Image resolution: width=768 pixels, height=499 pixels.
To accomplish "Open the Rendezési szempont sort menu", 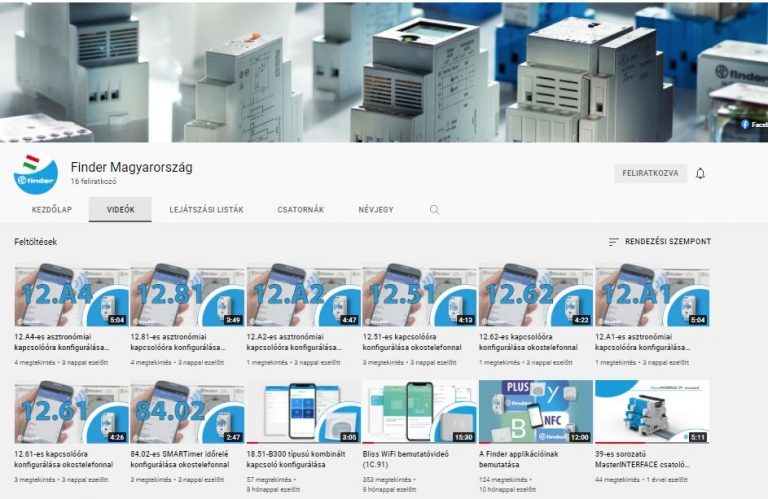I will click(659, 242).
